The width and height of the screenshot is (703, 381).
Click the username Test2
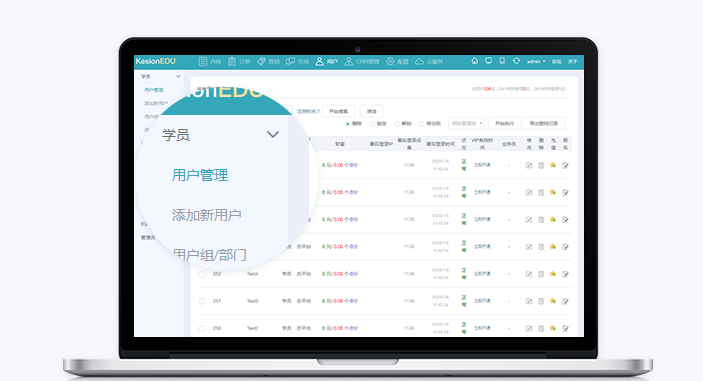tap(252, 329)
